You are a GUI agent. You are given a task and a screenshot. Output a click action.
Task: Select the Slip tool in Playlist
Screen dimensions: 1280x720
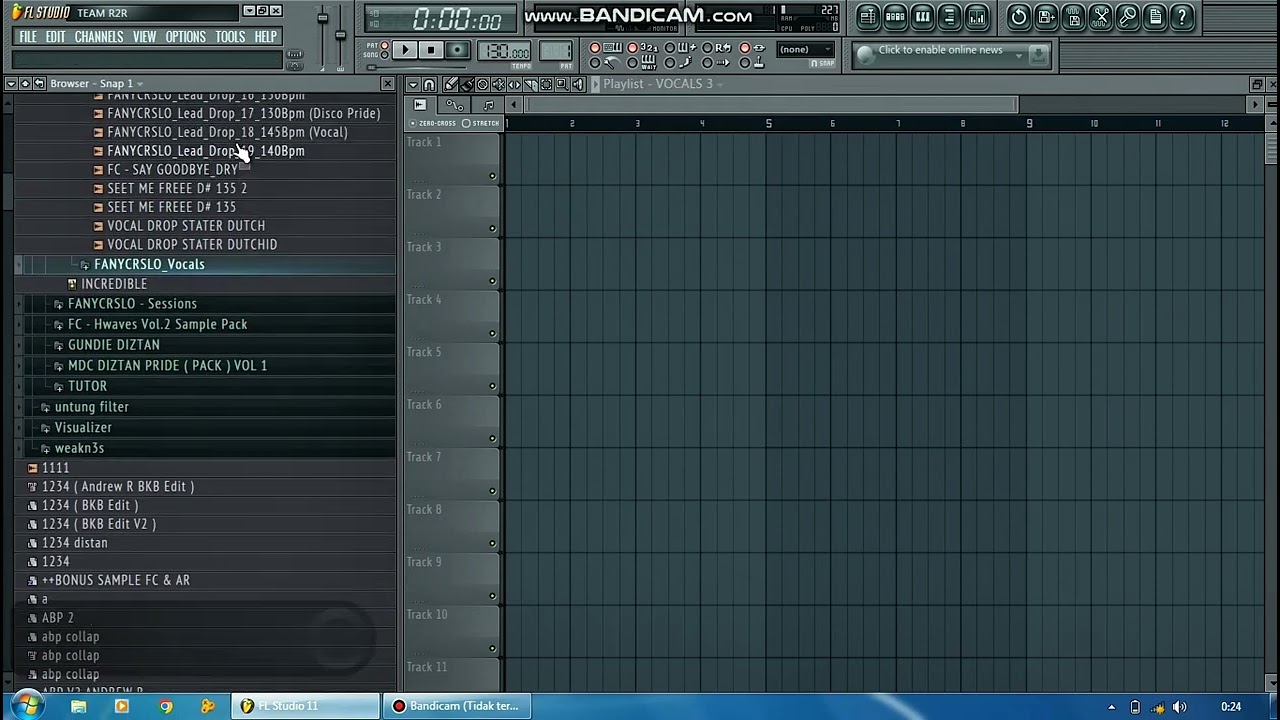(514, 84)
